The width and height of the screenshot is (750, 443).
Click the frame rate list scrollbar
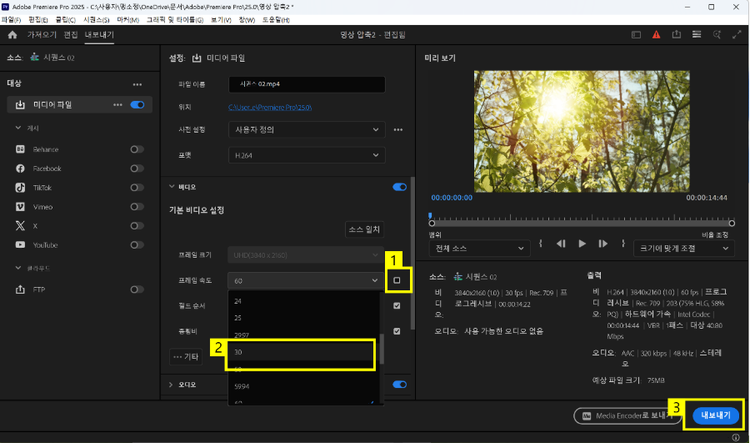coord(381,349)
